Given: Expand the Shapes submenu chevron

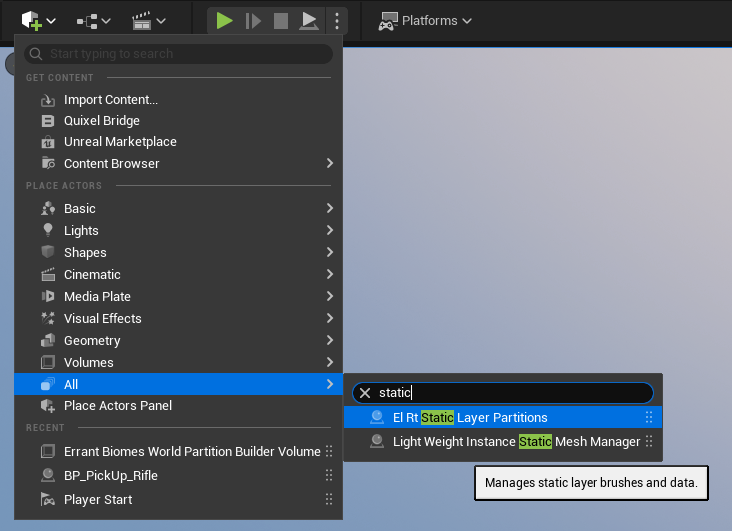Looking at the screenshot, I should point(330,252).
